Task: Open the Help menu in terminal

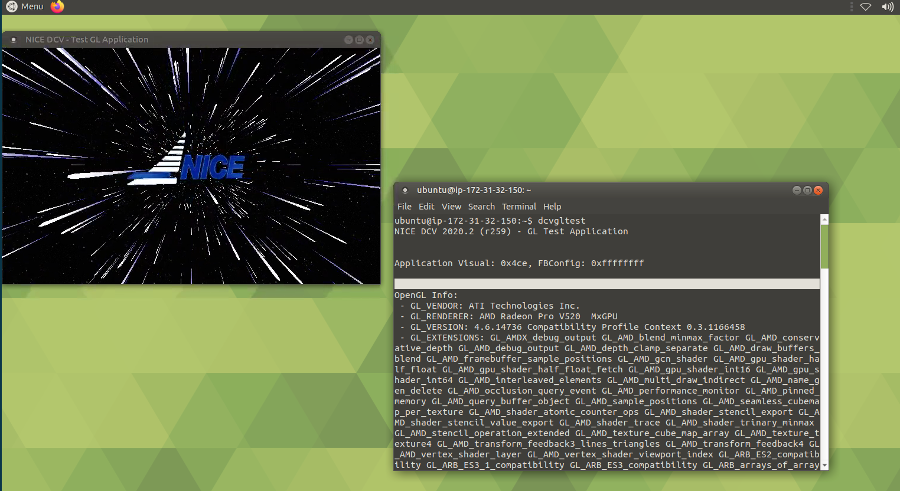Action: [x=552, y=206]
